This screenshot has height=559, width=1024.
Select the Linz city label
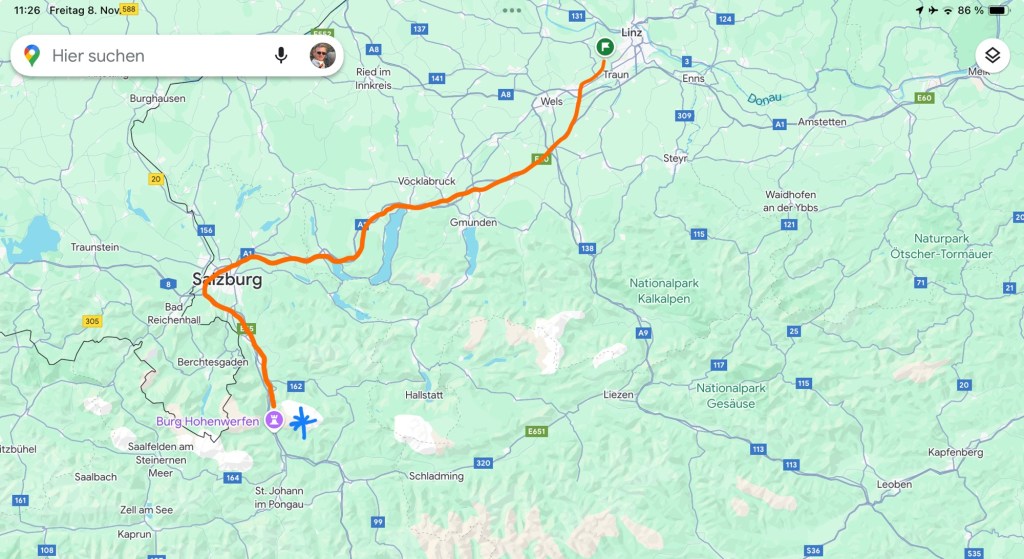coord(632,32)
